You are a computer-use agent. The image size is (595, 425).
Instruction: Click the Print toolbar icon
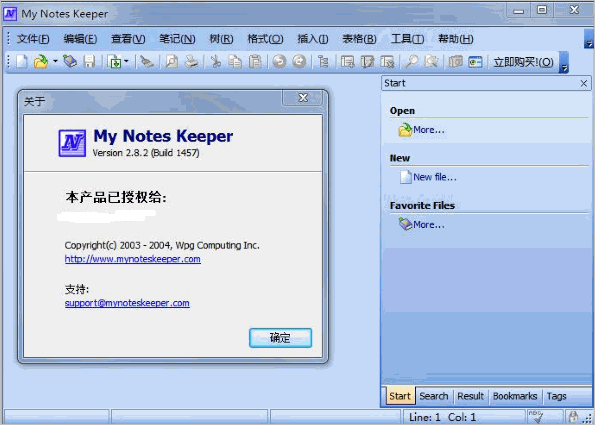[x=192, y=61]
